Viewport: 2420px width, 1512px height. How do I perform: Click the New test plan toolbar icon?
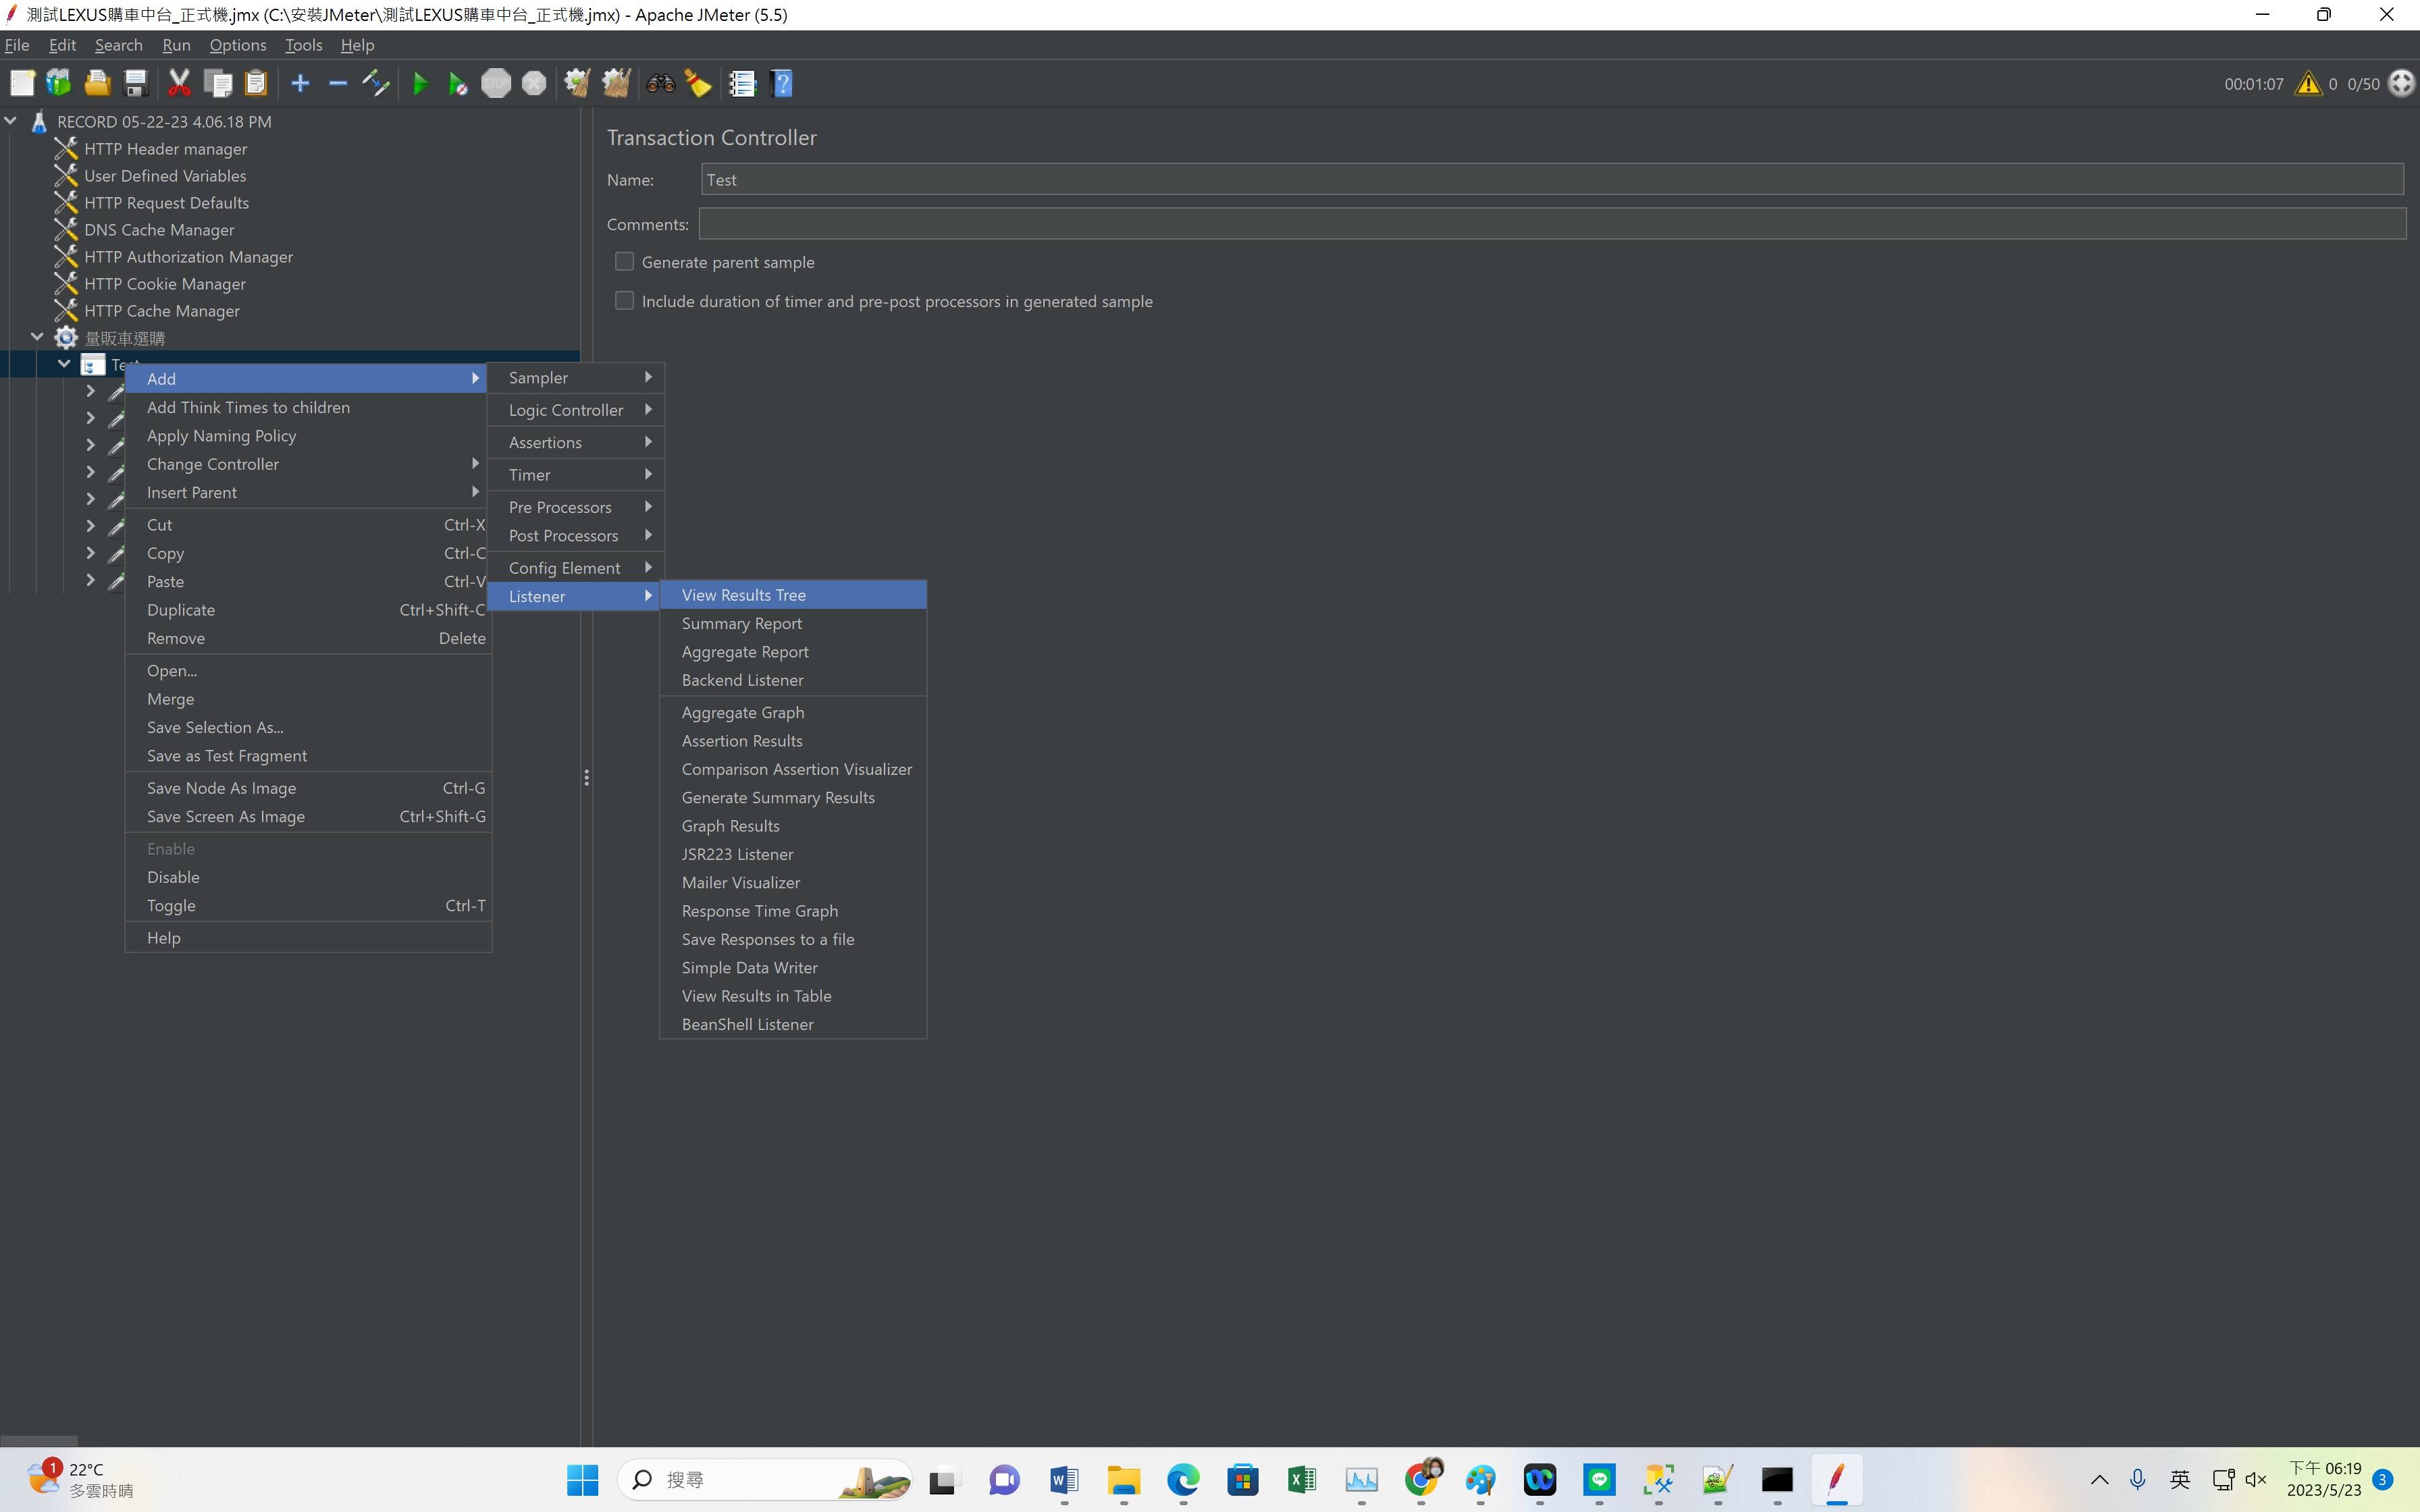coord(22,84)
